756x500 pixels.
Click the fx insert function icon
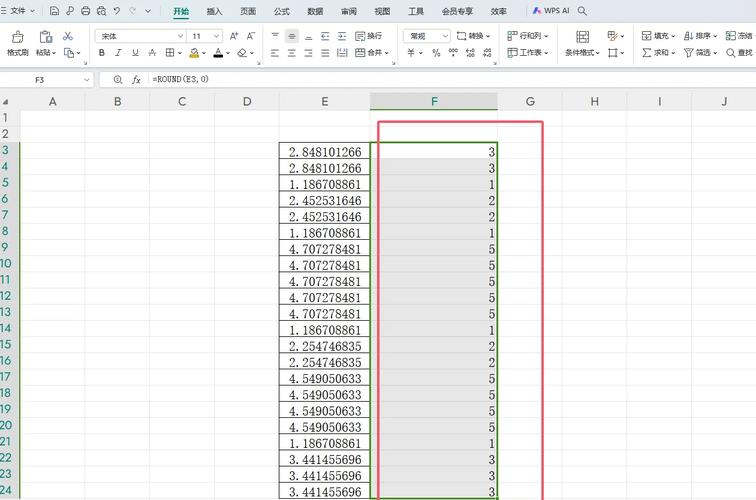136,80
